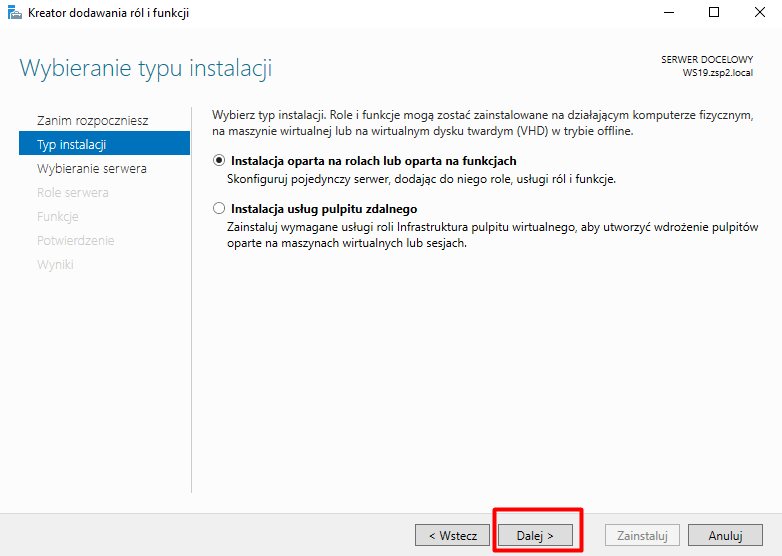Open the Wybieranie serwera step

[x=92, y=168]
